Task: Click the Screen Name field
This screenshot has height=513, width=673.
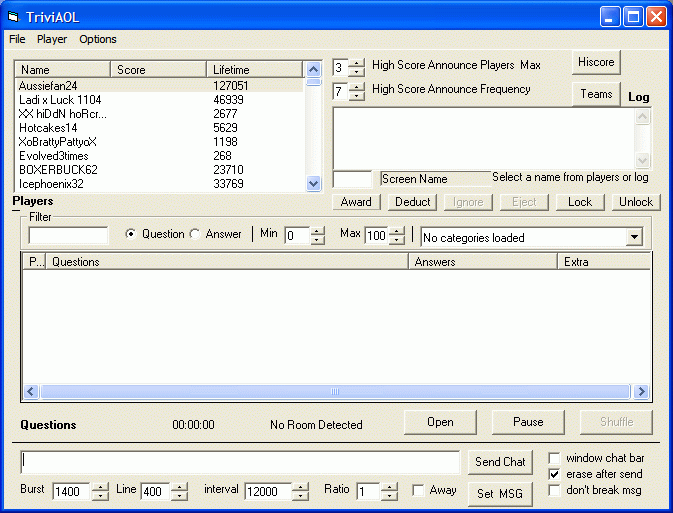Action: [436, 179]
